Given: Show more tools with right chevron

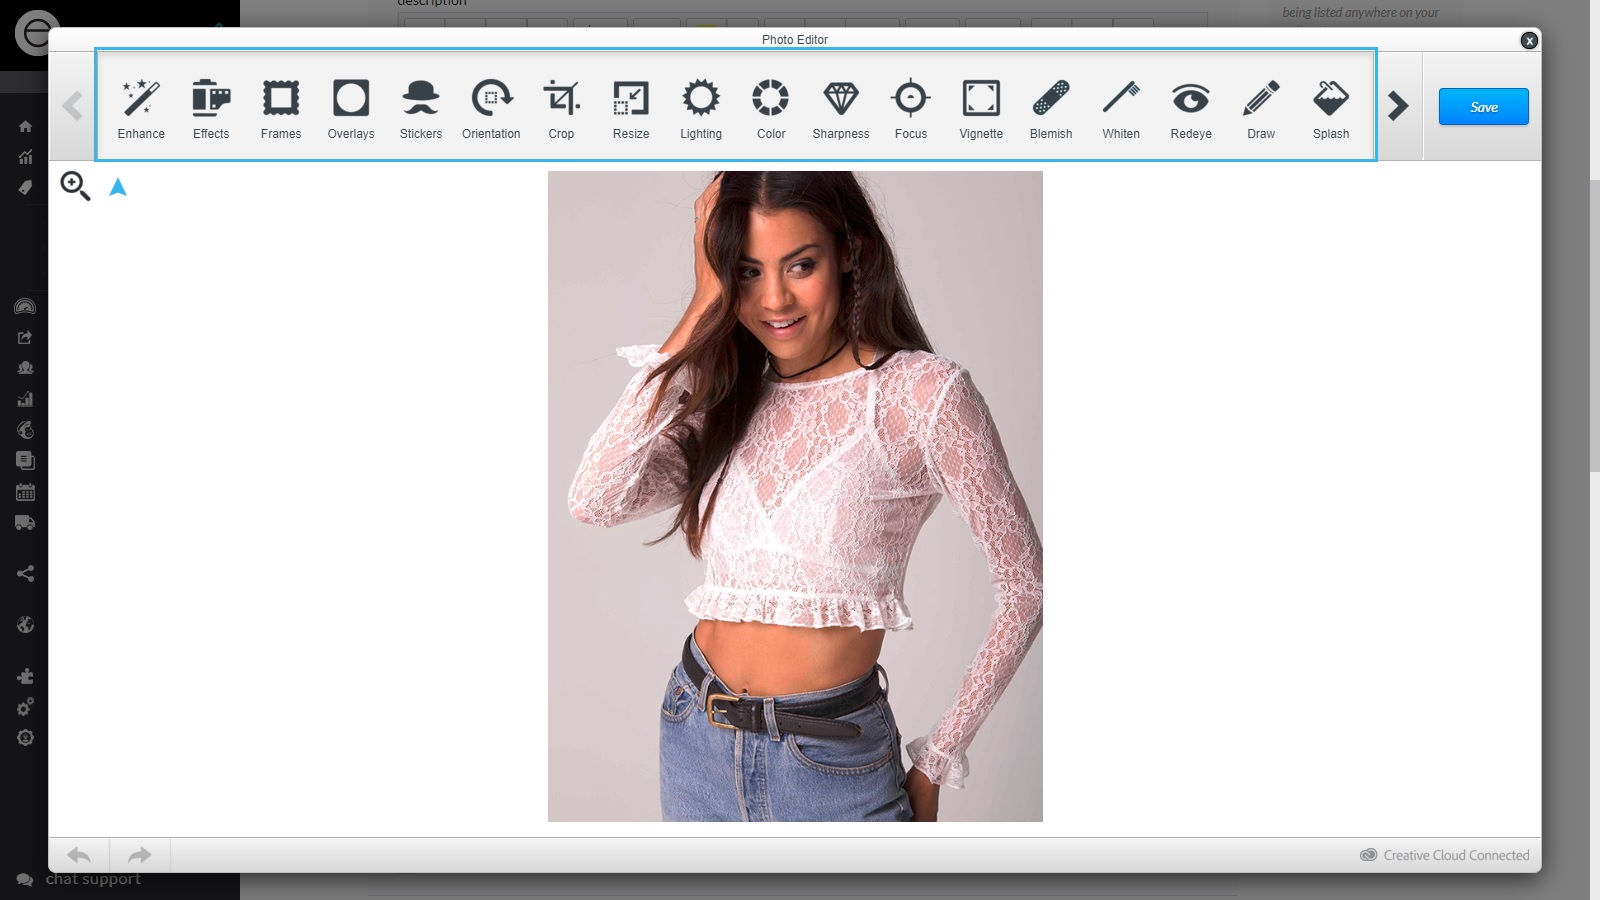Looking at the screenshot, I should click(x=1399, y=106).
